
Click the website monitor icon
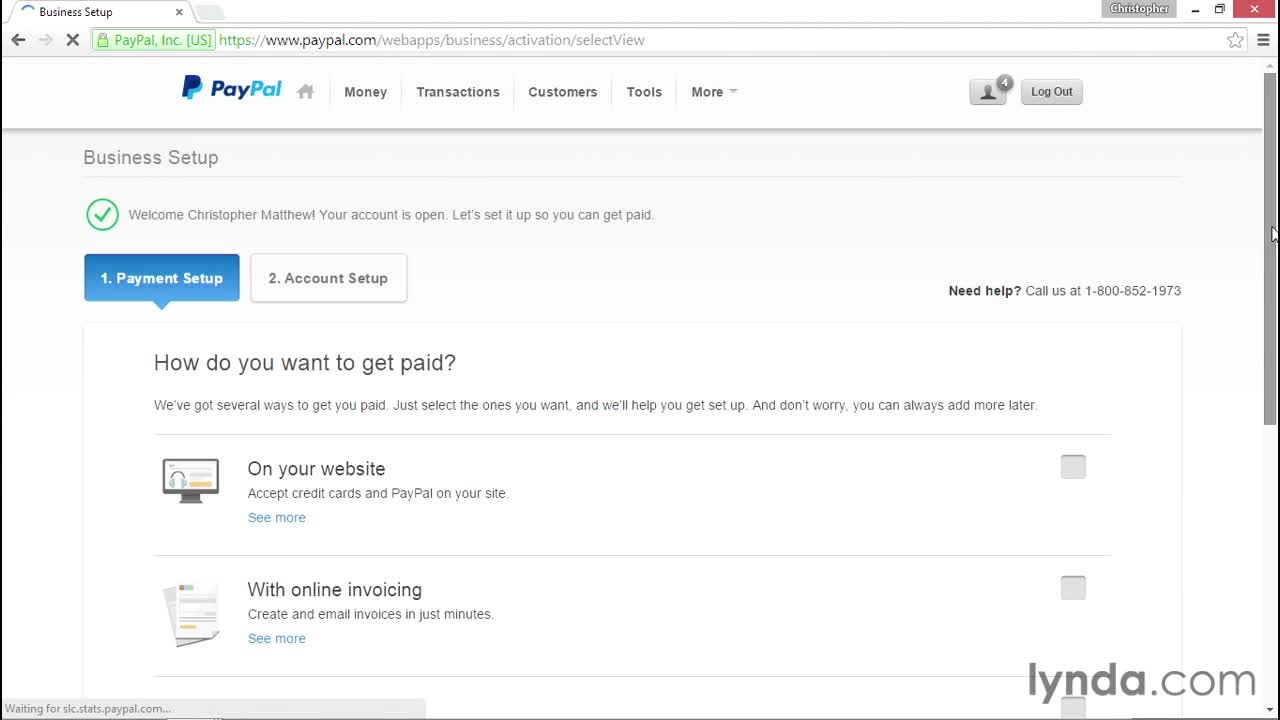191,480
